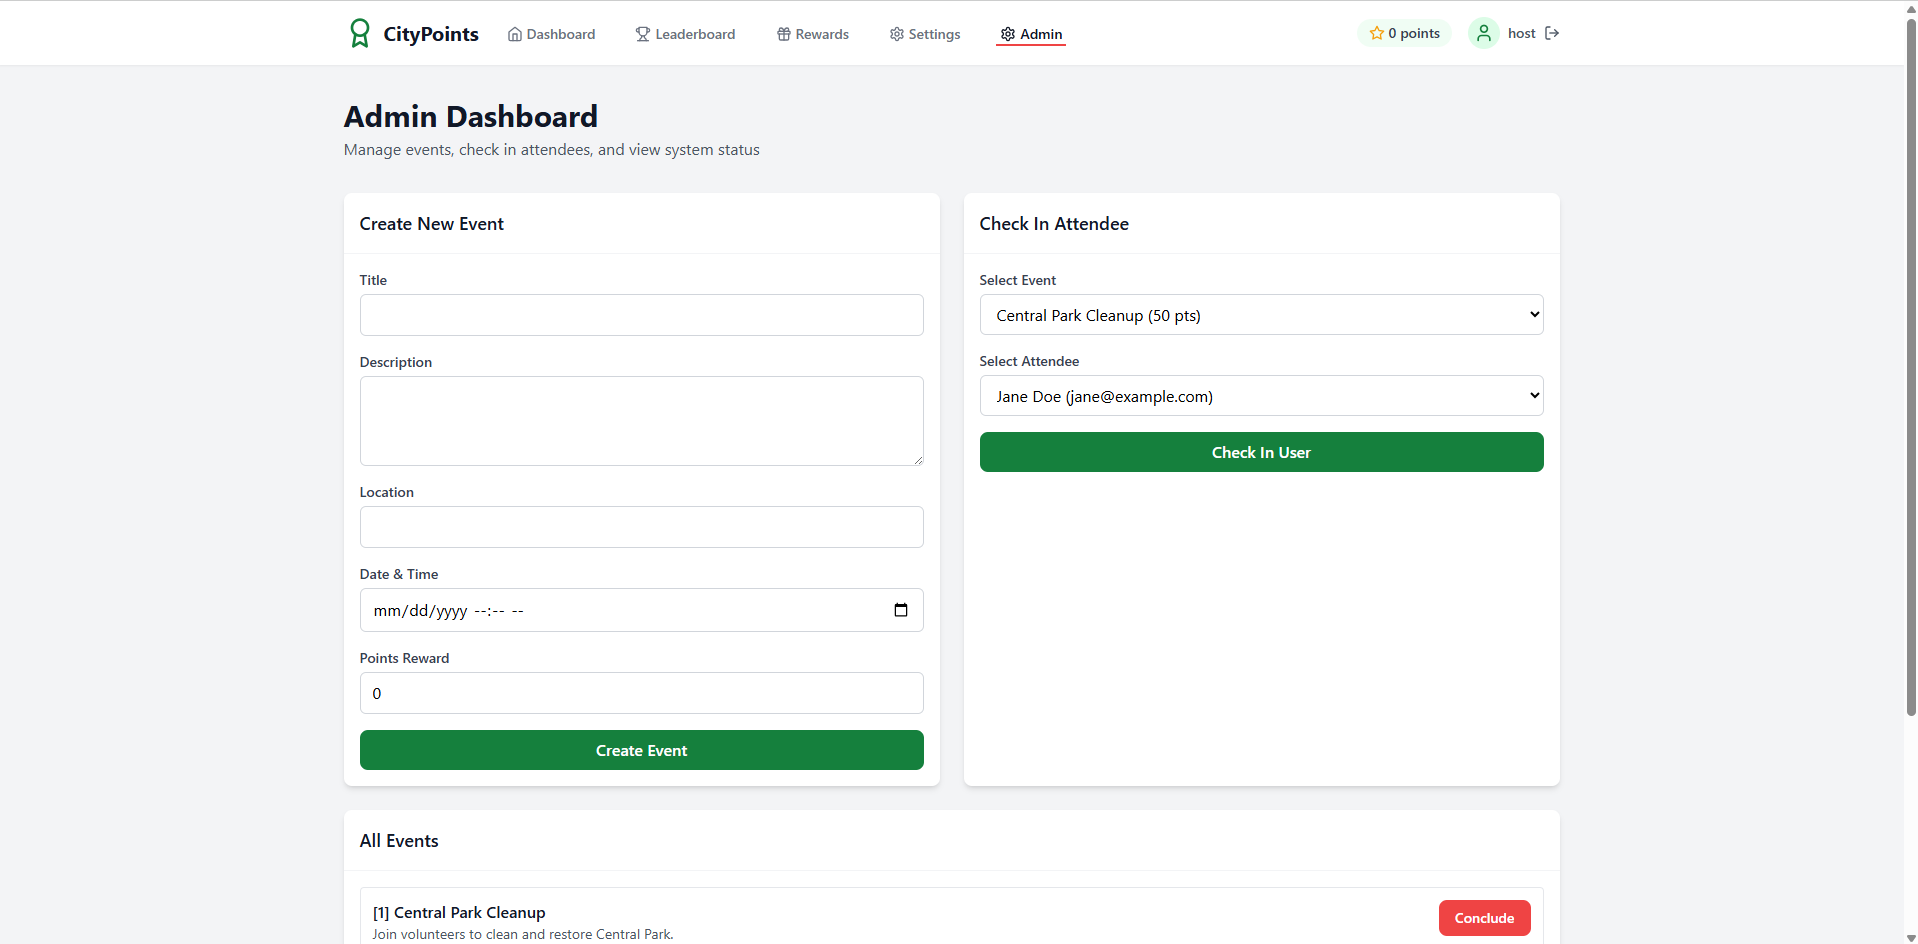This screenshot has width=1918, height=944.
Task: Click the star points badge
Action: 1405,33
